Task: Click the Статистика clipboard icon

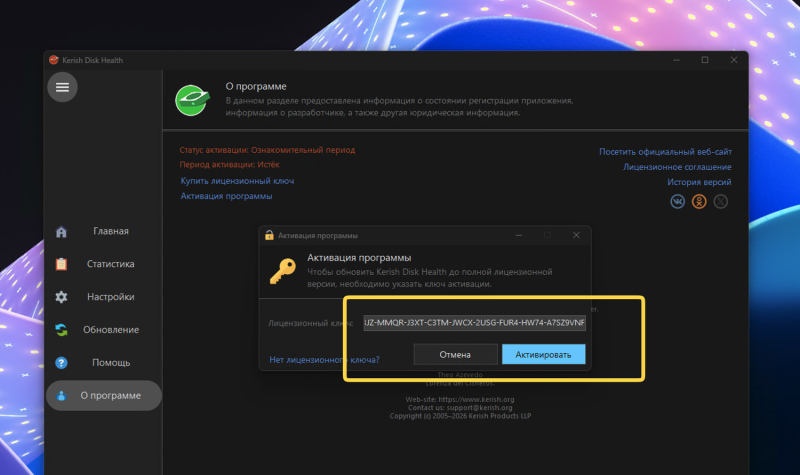Action: coord(62,265)
